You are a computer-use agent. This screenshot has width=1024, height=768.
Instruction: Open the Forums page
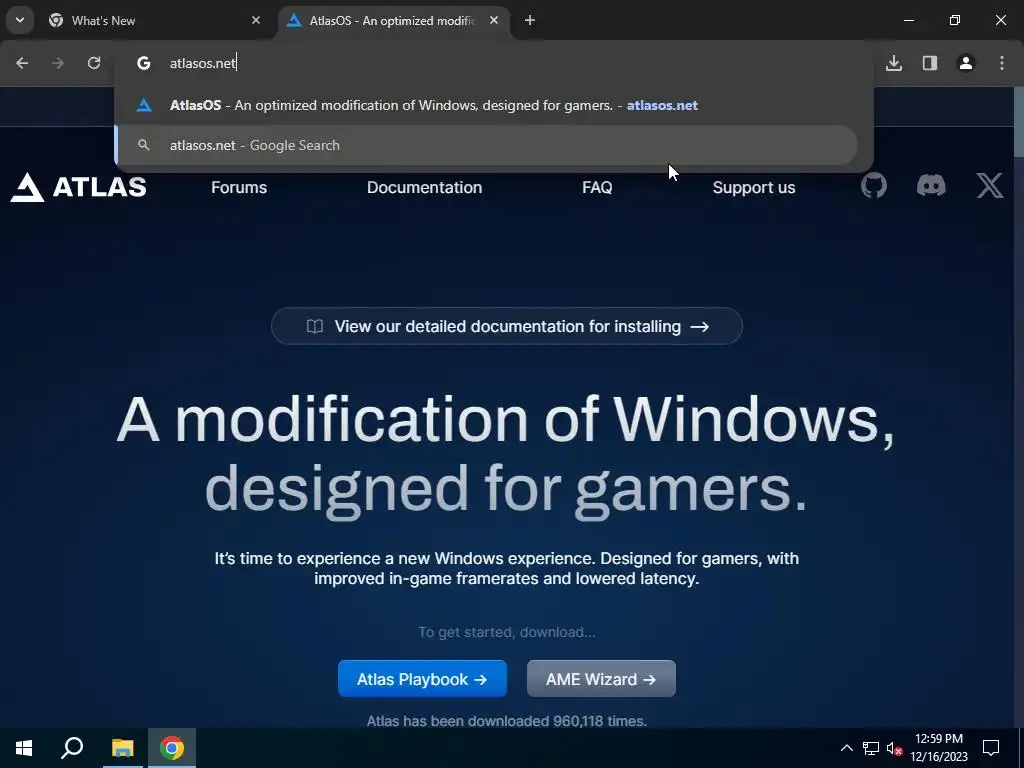[239, 187]
